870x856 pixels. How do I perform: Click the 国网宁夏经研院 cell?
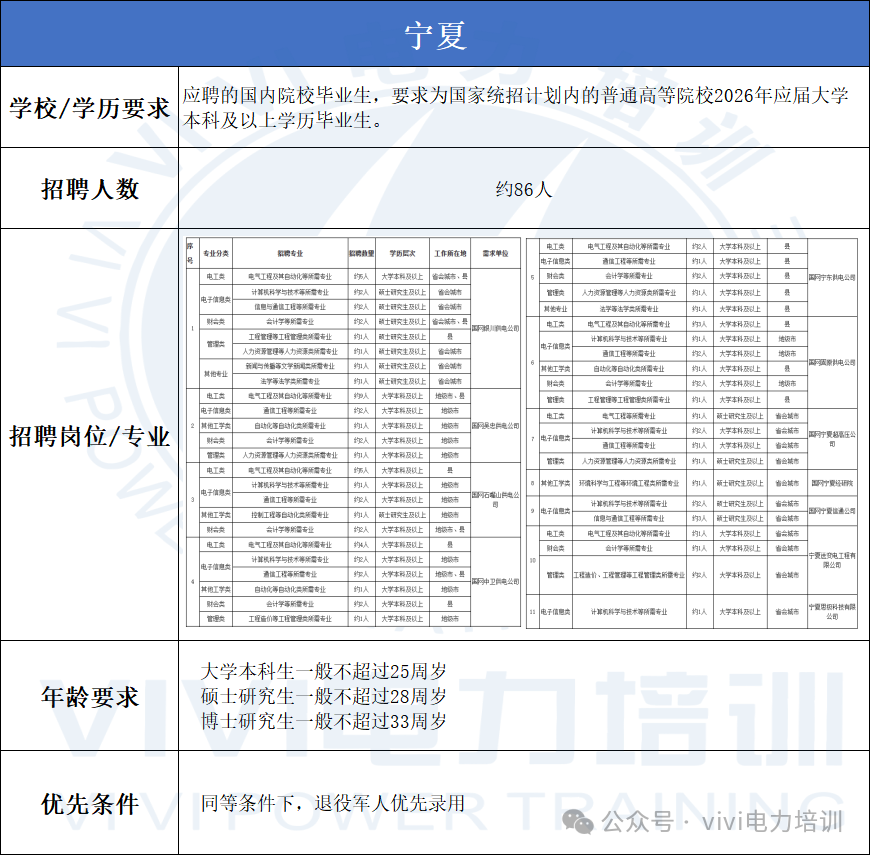(831, 482)
